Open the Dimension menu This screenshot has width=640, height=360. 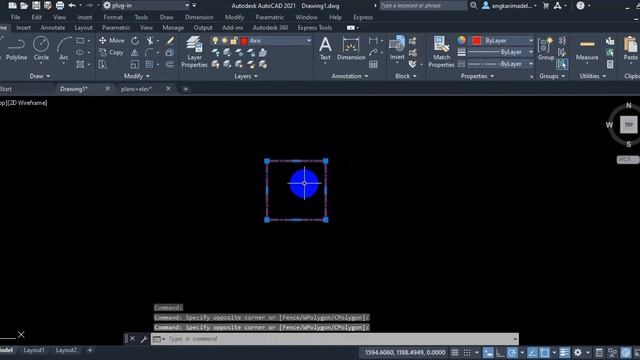(199, 17)
